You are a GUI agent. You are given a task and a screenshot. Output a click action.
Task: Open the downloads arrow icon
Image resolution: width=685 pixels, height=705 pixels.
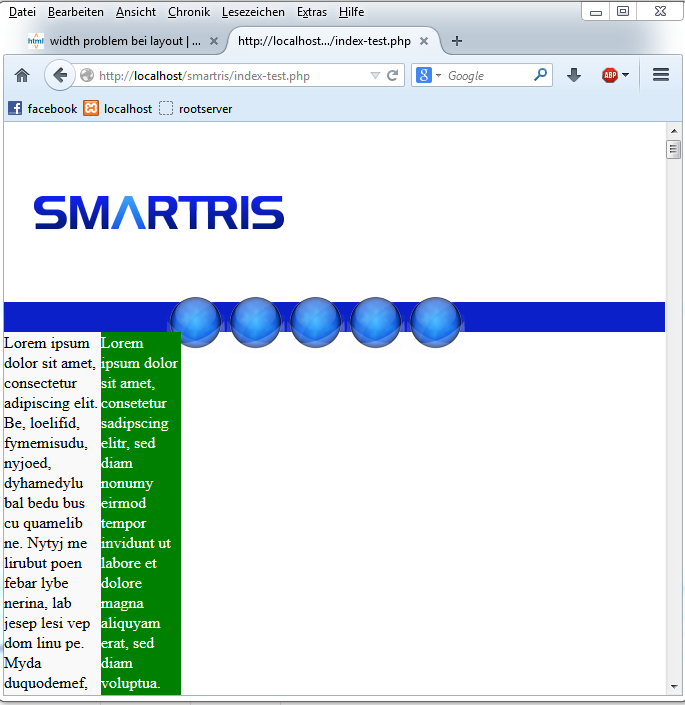click(x=574, y=75)
